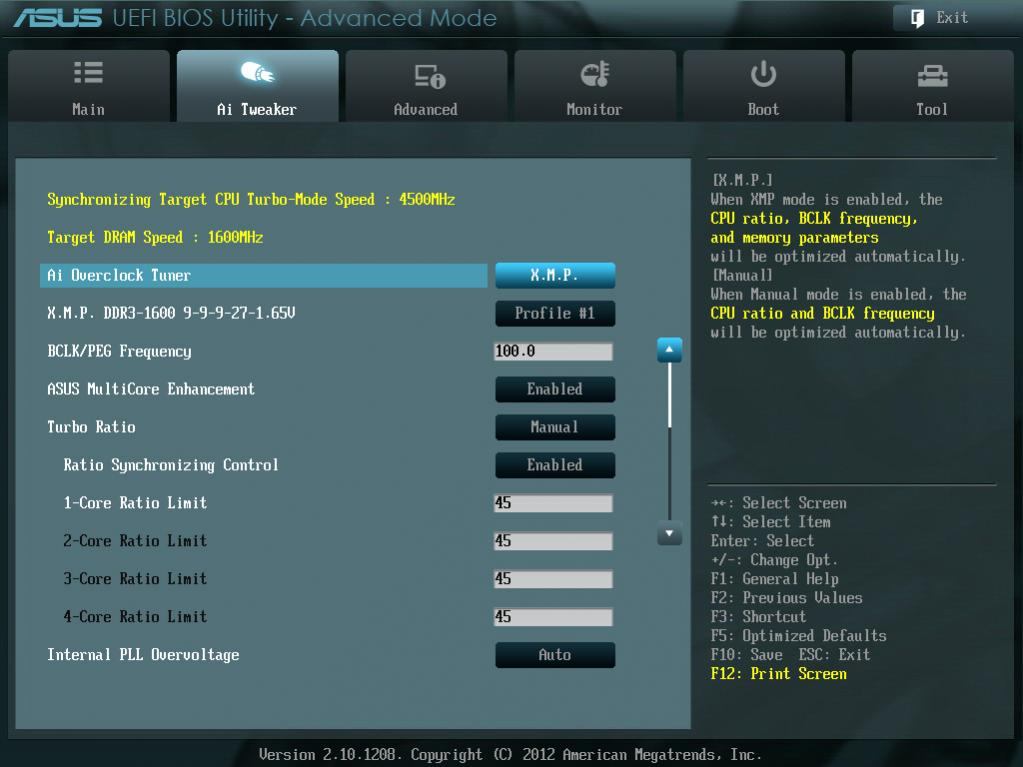Select the Turbo Ratio label
This screenshot has width=1023, height=767.
tap(91, 427)
